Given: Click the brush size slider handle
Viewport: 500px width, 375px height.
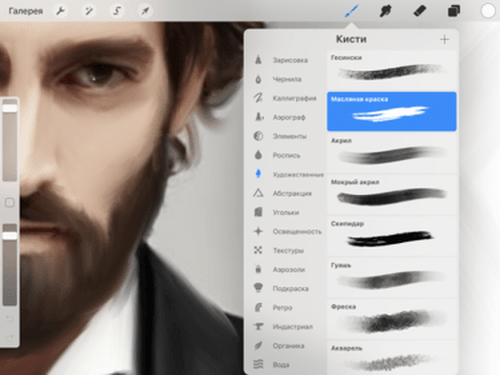Looking at the screenshot, I should click(10, 108).
